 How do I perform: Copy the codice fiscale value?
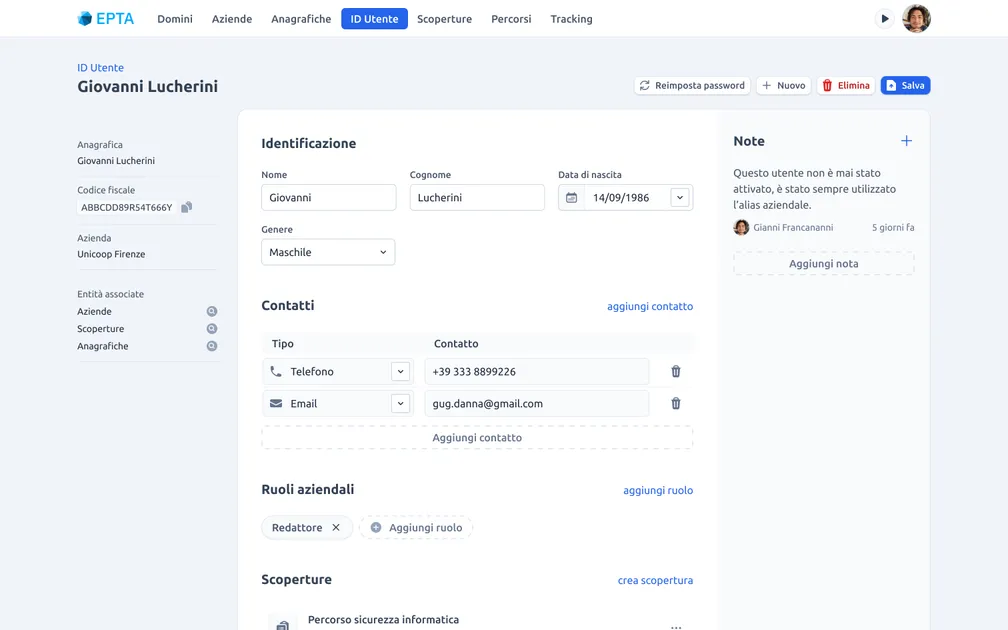[x=187, y=208]
